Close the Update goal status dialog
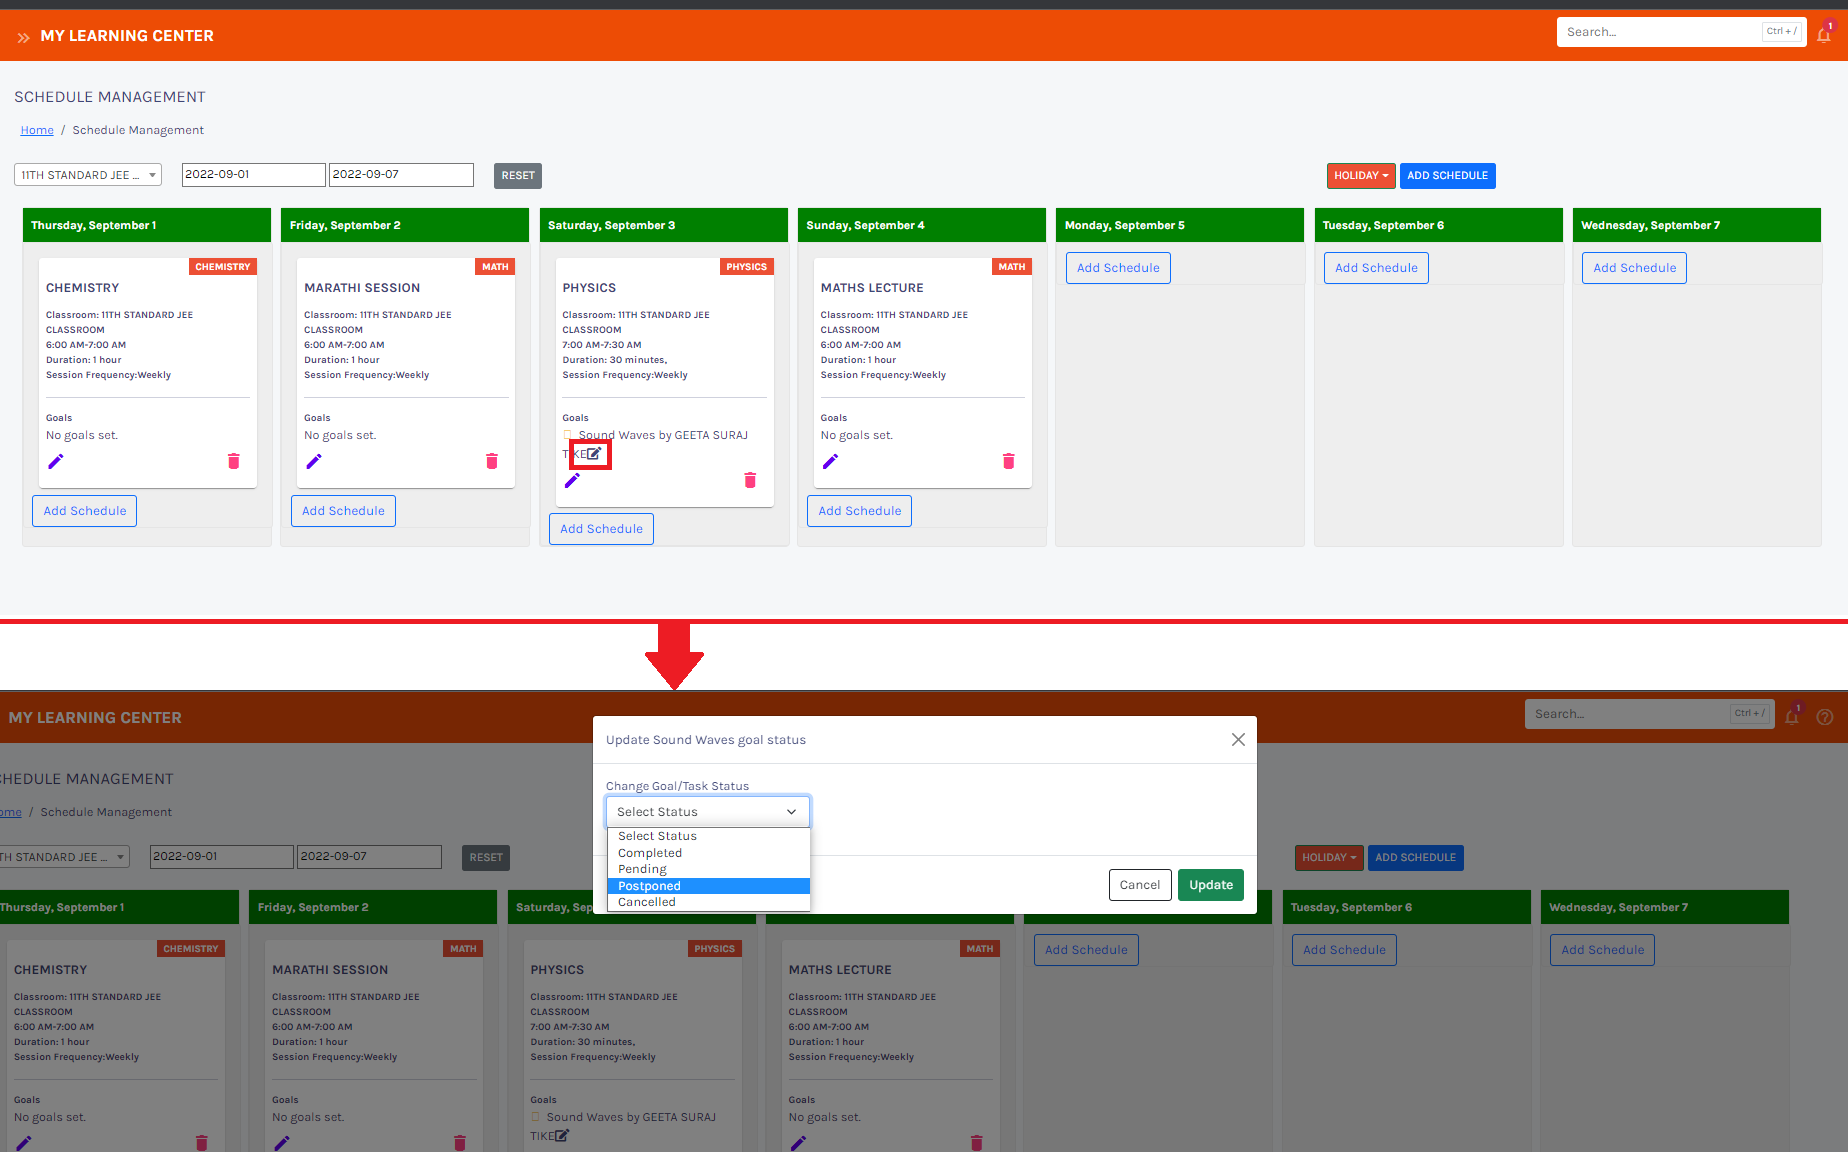Viewport: 1848px width, 1152px height. click(1238, 740)
